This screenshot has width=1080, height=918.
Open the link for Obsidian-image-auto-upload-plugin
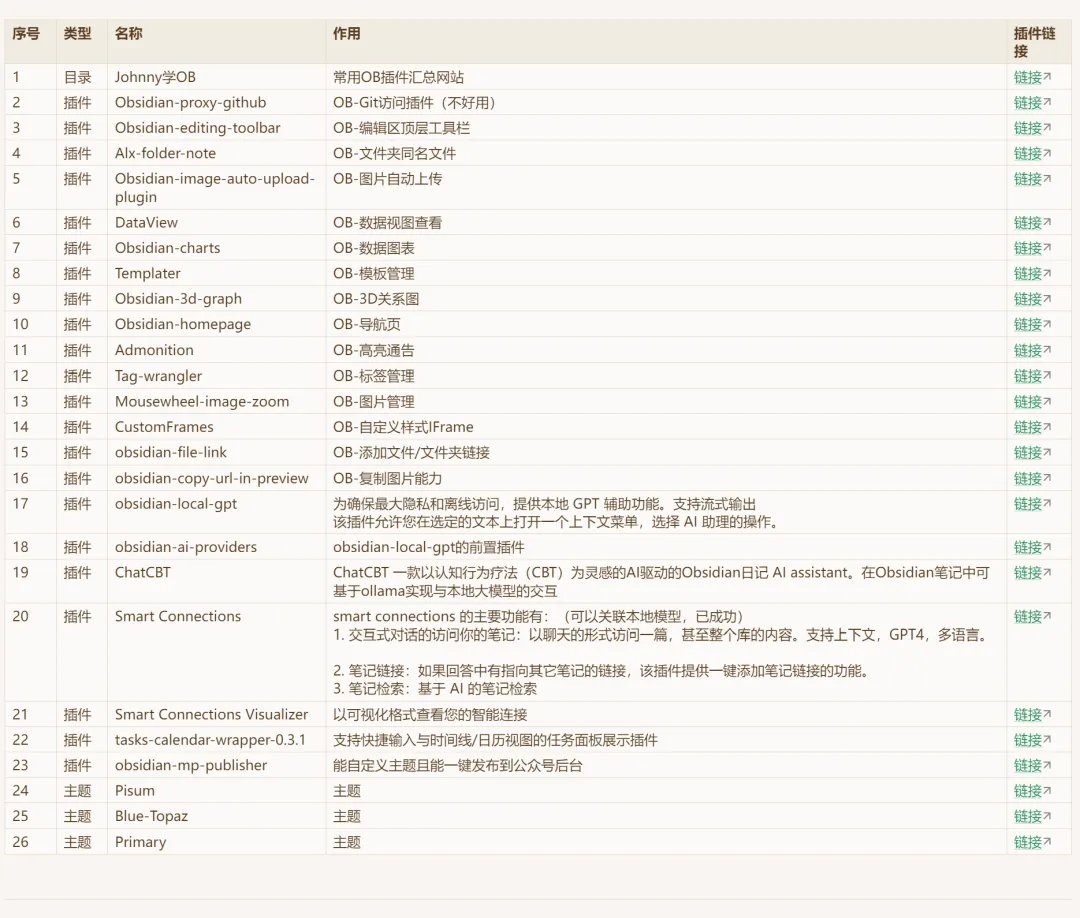(1032, 179)
